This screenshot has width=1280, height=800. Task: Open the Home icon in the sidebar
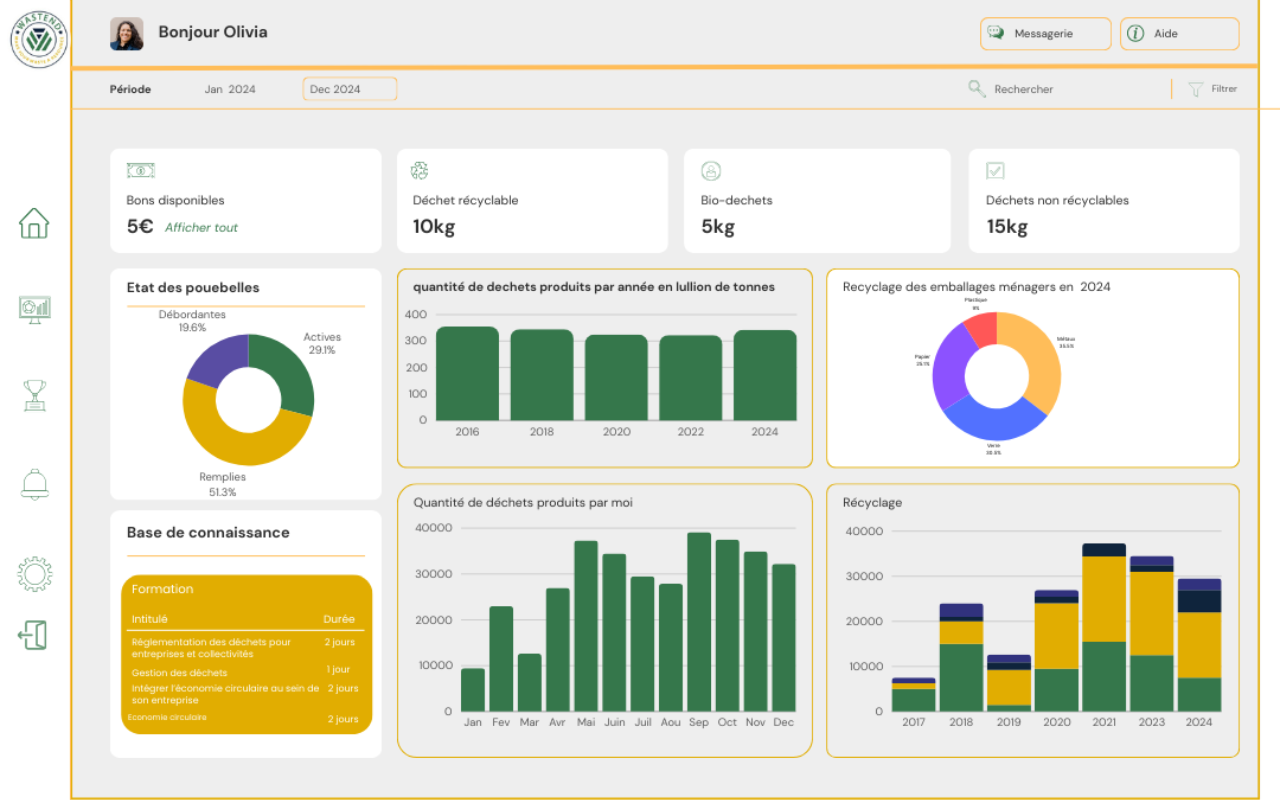tap(34, 222)
